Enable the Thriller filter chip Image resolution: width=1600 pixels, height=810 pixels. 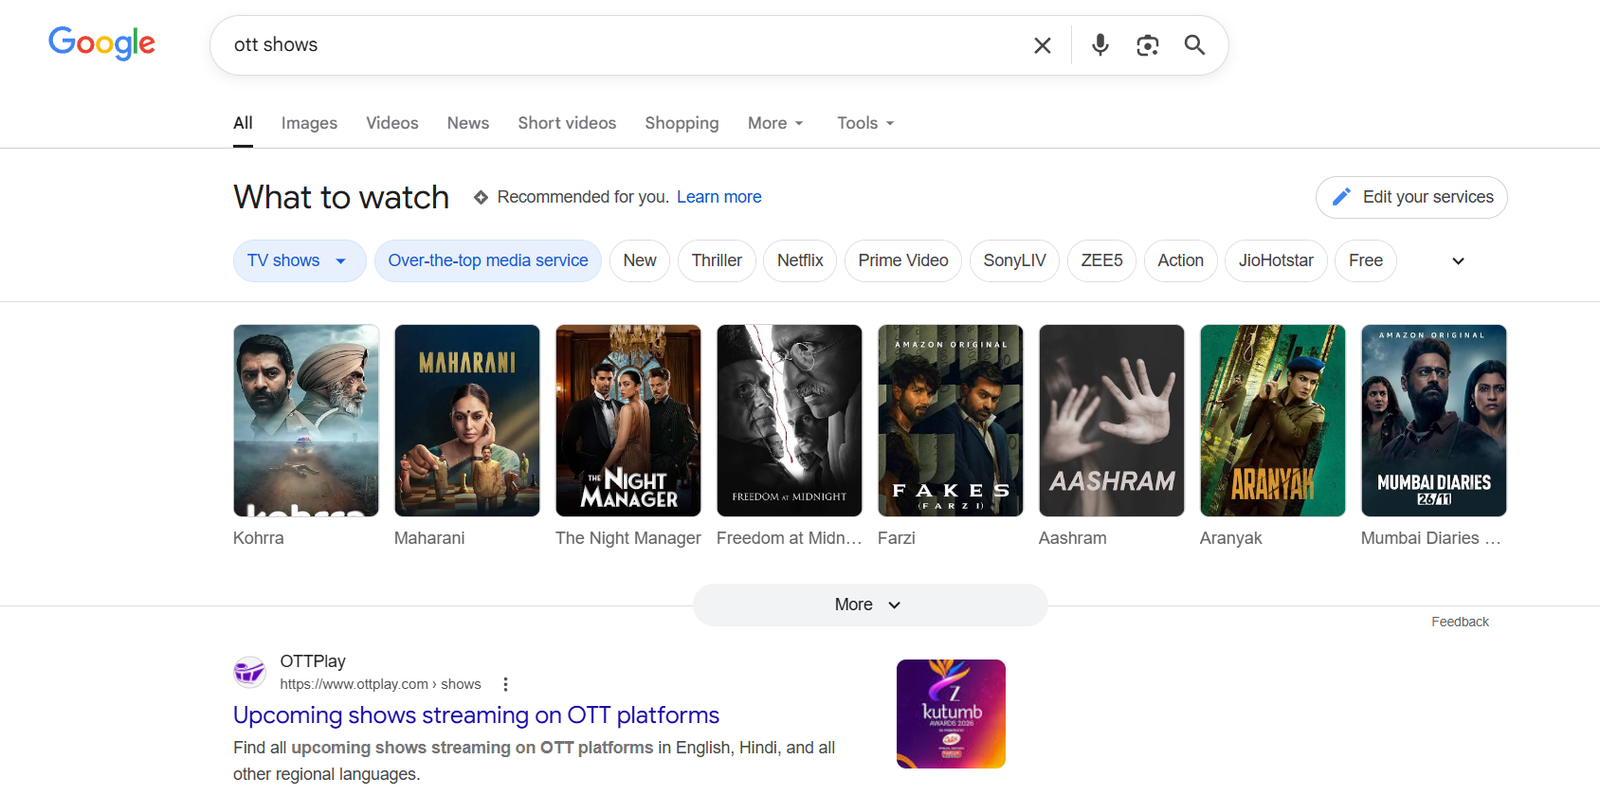[717, 261]
